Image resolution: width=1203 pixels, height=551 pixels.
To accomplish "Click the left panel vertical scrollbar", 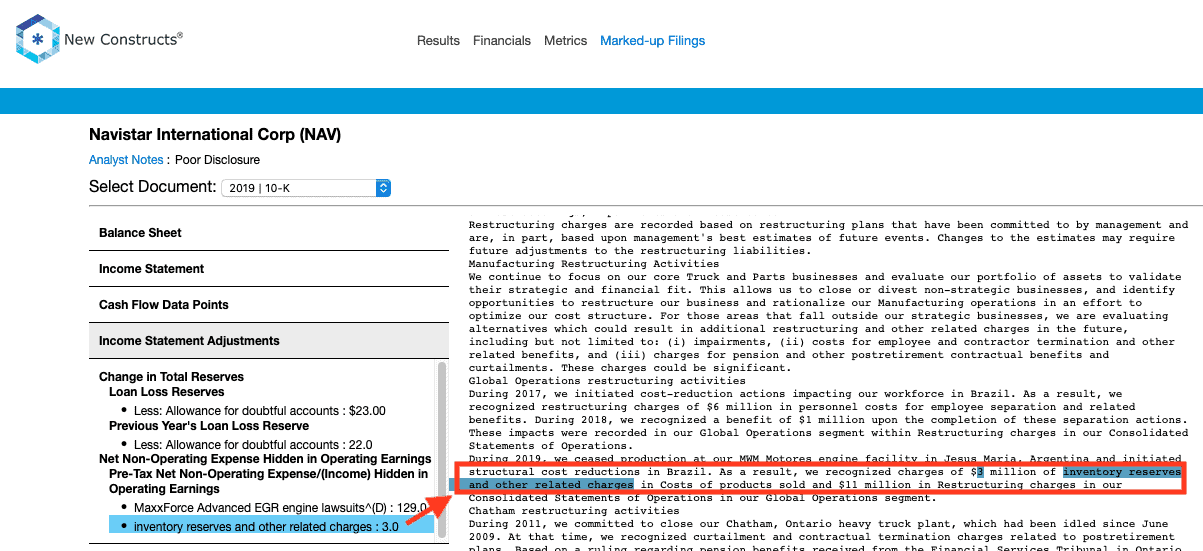I will (441, 448).
